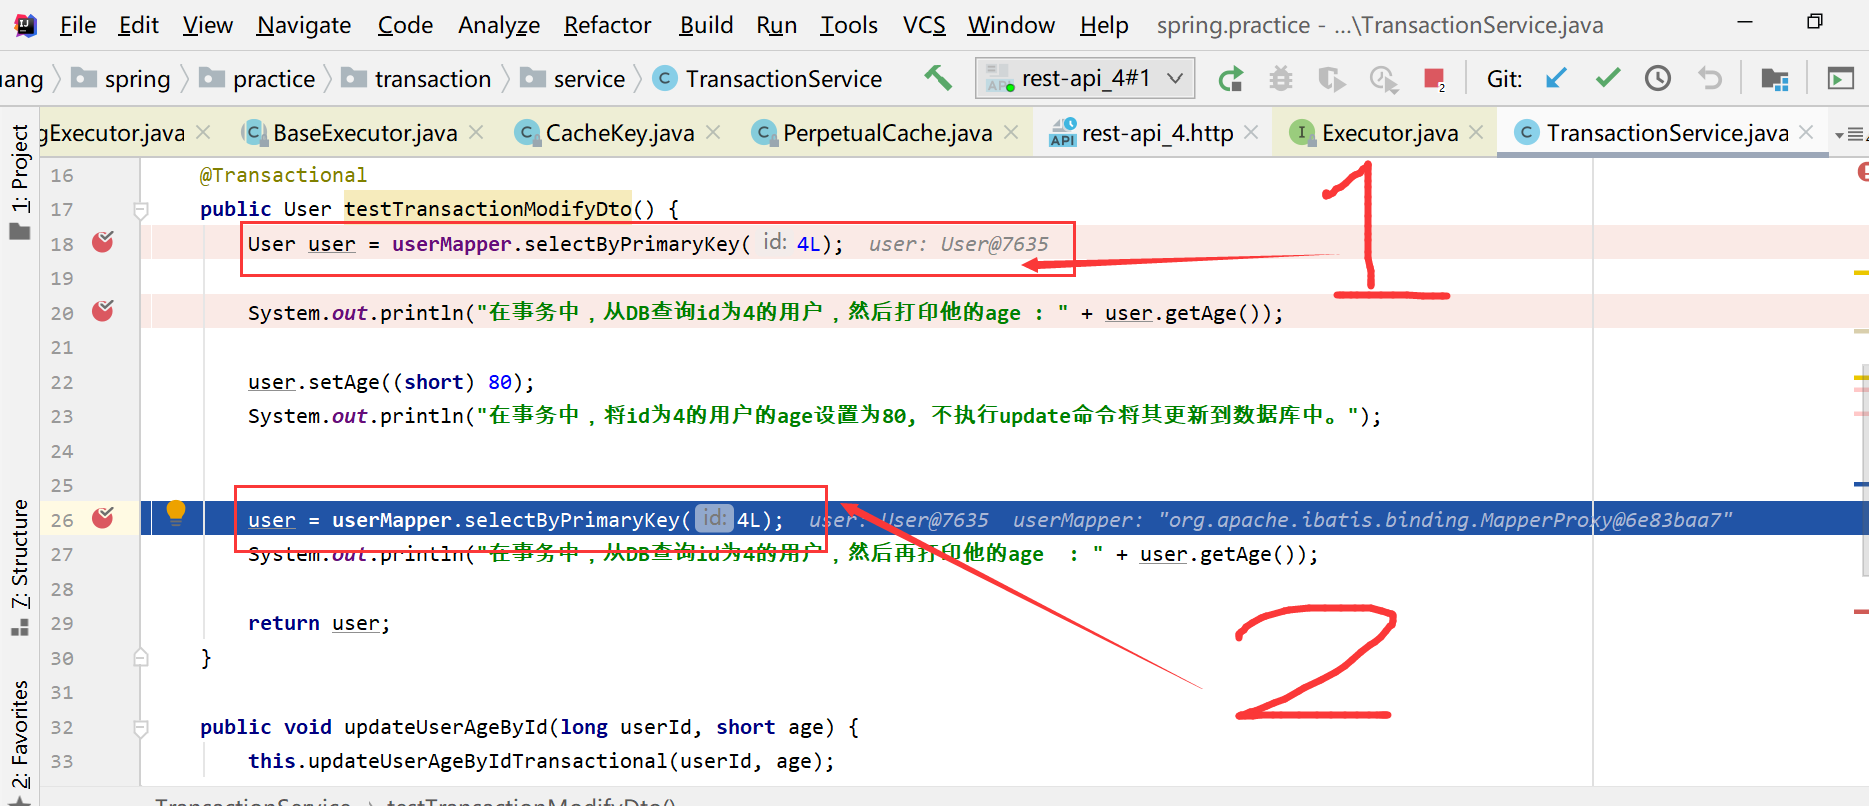Open the View menu
This screenshot has height=806, width=1869.
(x=207, y=25)
